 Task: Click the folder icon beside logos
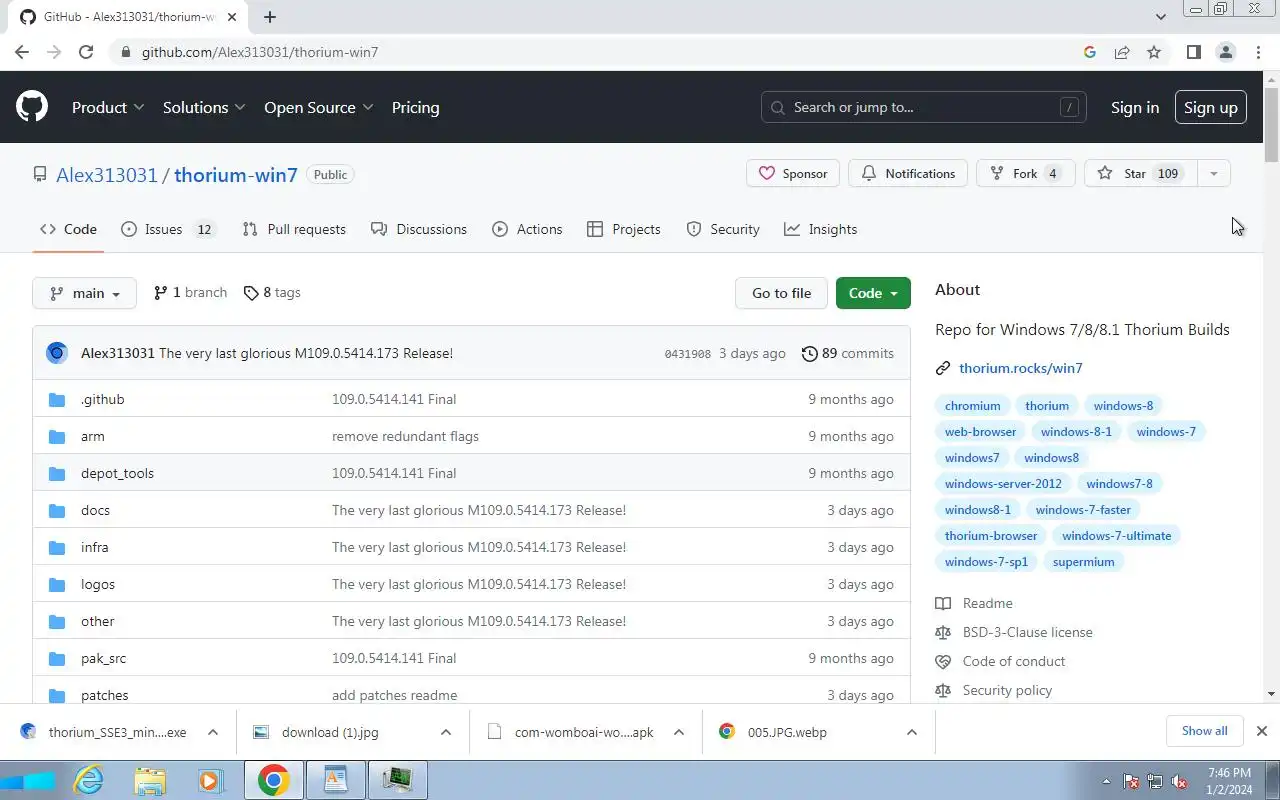[x=57, y=584]
